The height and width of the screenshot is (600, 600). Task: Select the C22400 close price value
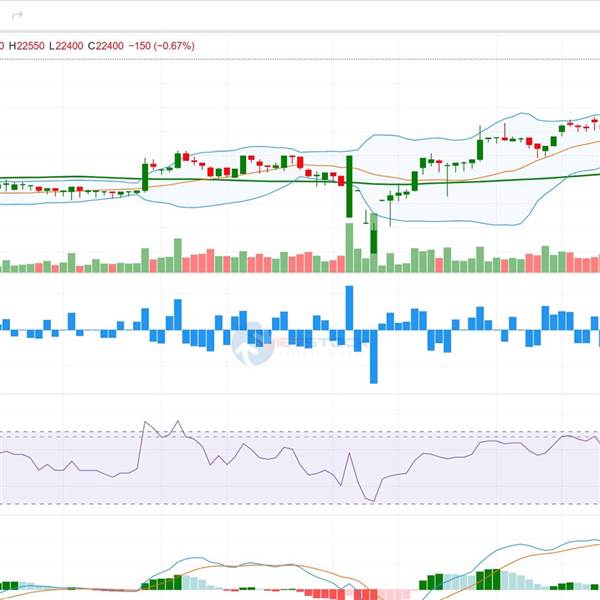[106, 46]
